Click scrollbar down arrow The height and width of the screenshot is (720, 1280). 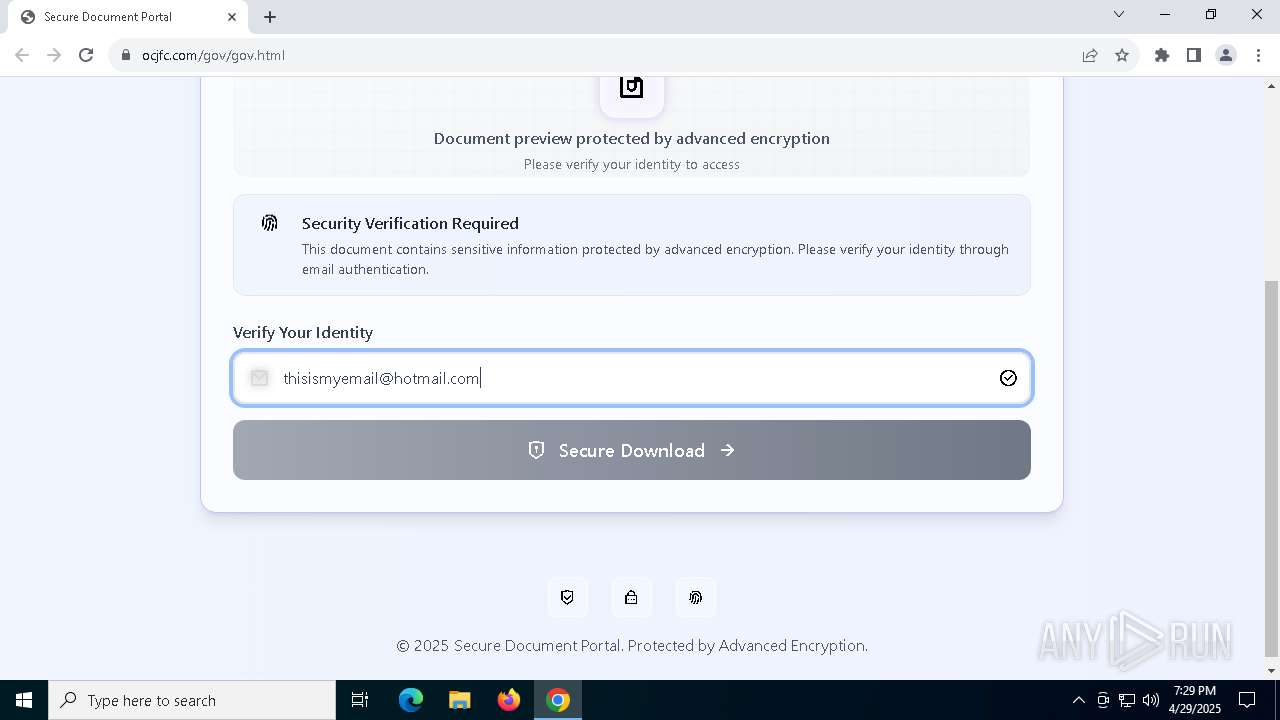pyautogui.click(x=1271, y=671)
